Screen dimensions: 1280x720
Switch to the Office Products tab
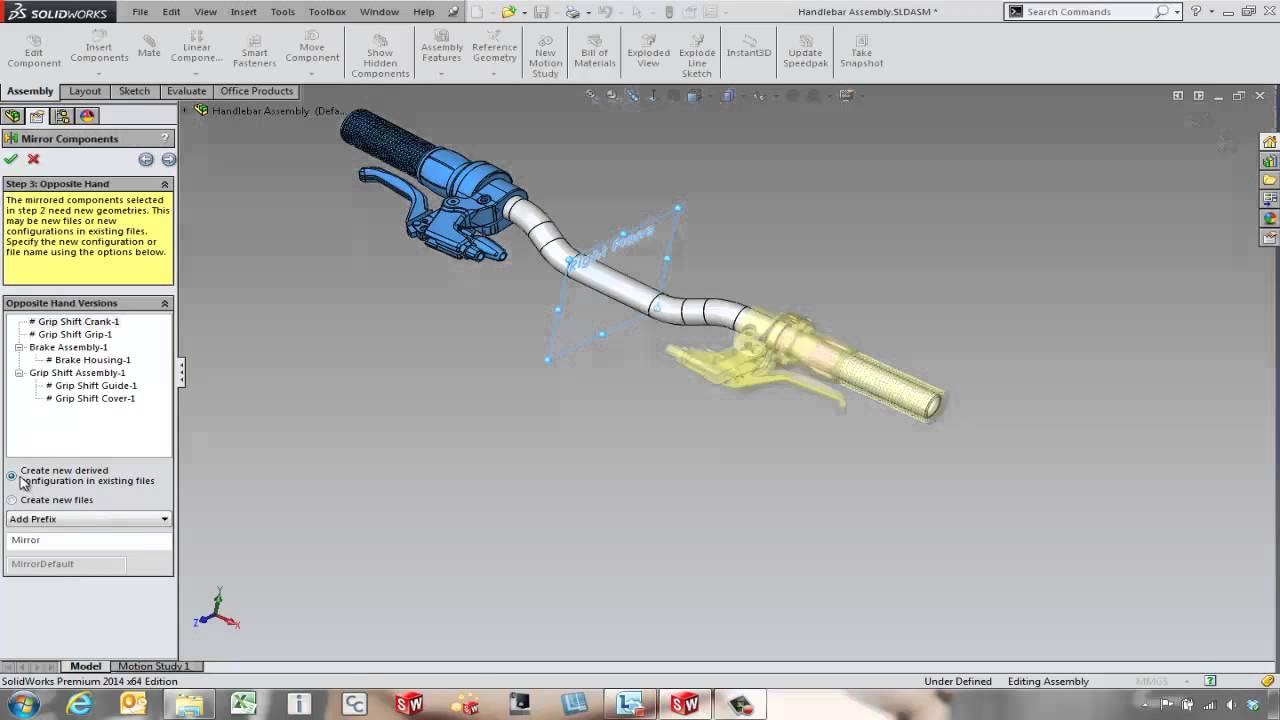point(257,91)
